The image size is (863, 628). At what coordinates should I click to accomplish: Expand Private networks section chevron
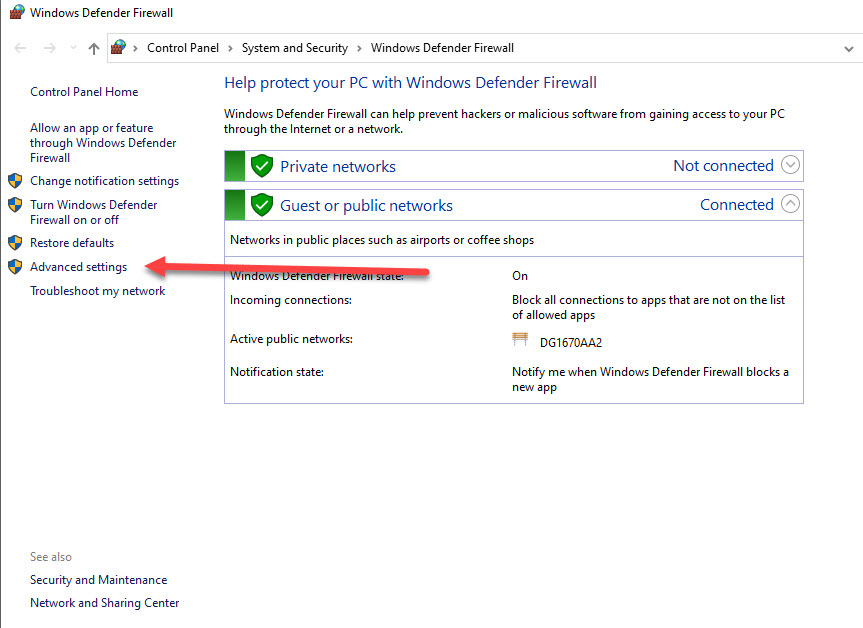click(790, 165)
